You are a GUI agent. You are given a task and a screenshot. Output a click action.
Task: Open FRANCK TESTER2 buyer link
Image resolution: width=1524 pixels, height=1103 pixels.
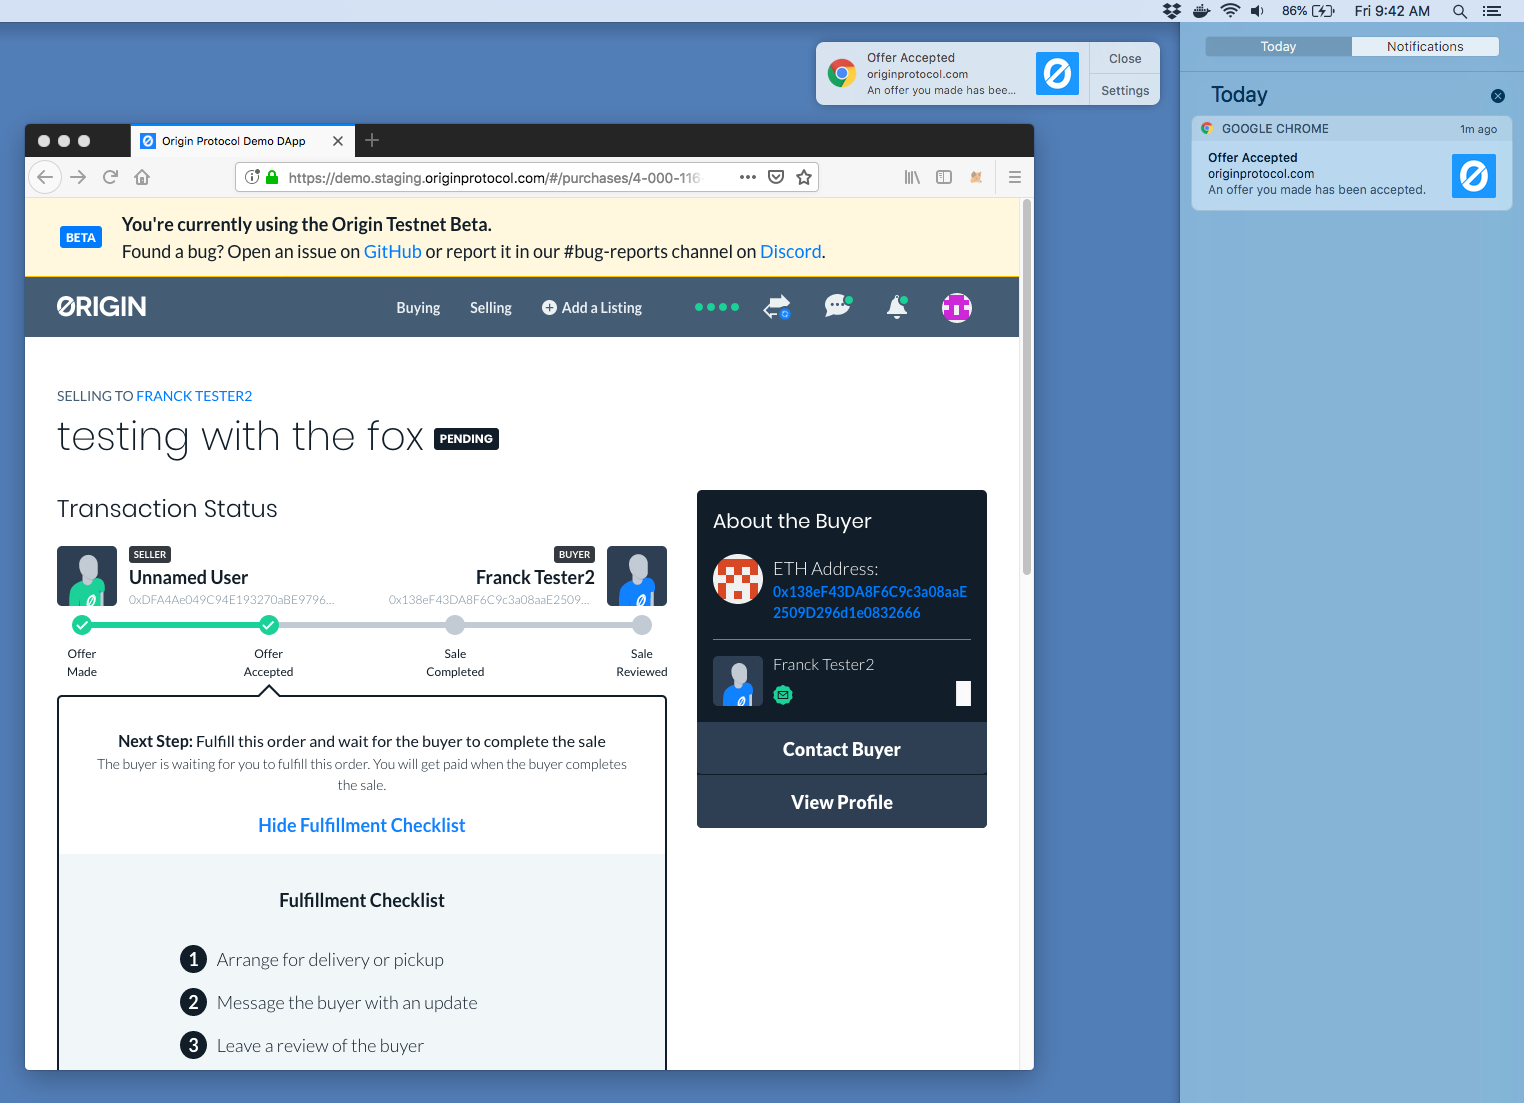pyautogui.click(x=194, y=396)
